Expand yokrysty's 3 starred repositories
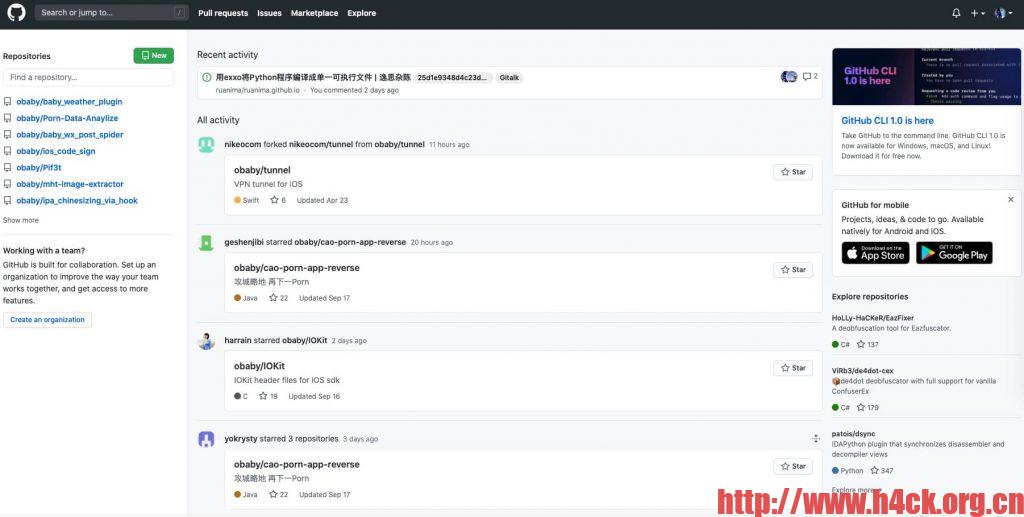 pyautogui.click(x=816, y=439)
